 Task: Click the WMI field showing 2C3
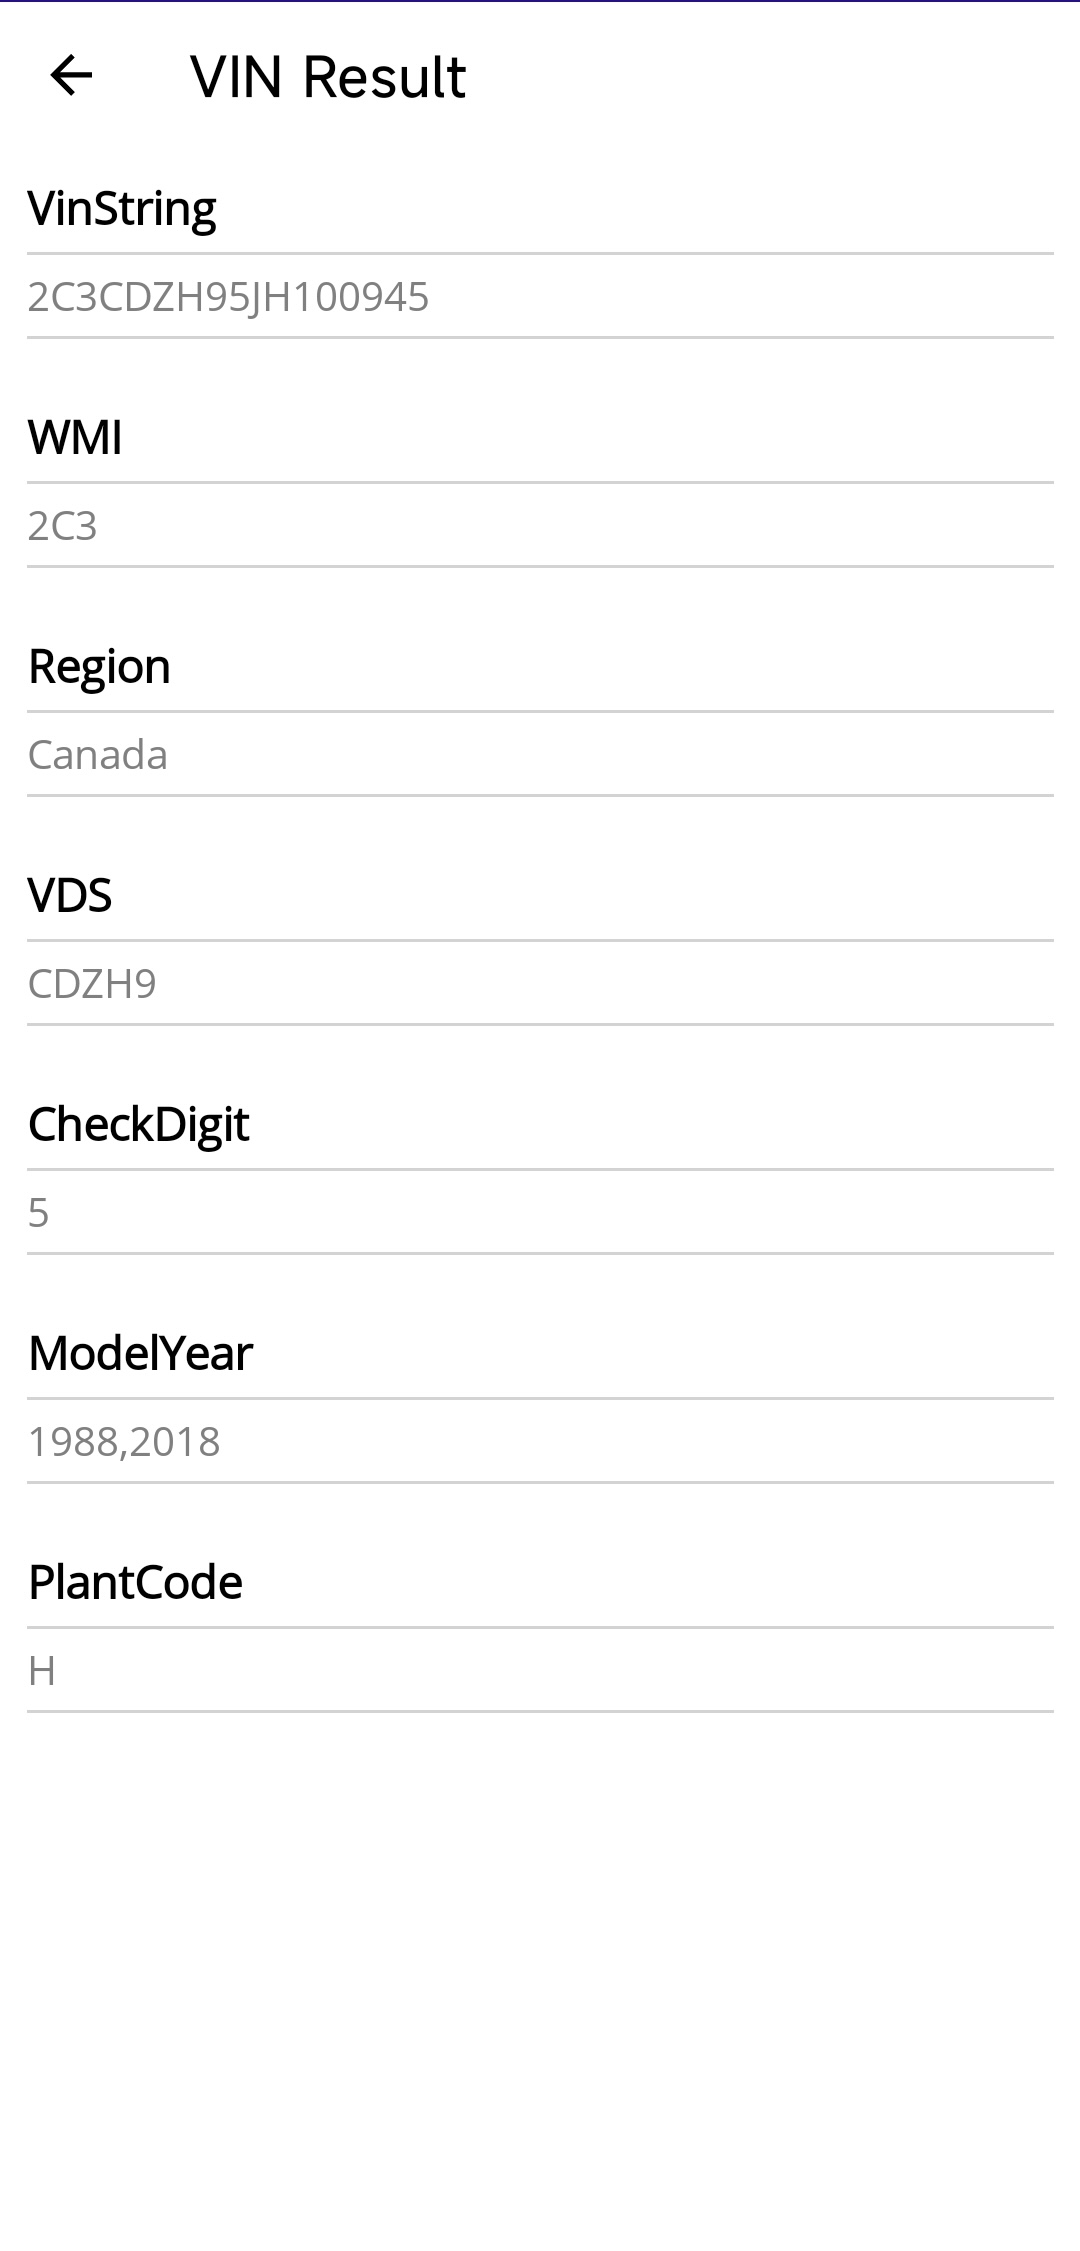(x=540, y=524)
